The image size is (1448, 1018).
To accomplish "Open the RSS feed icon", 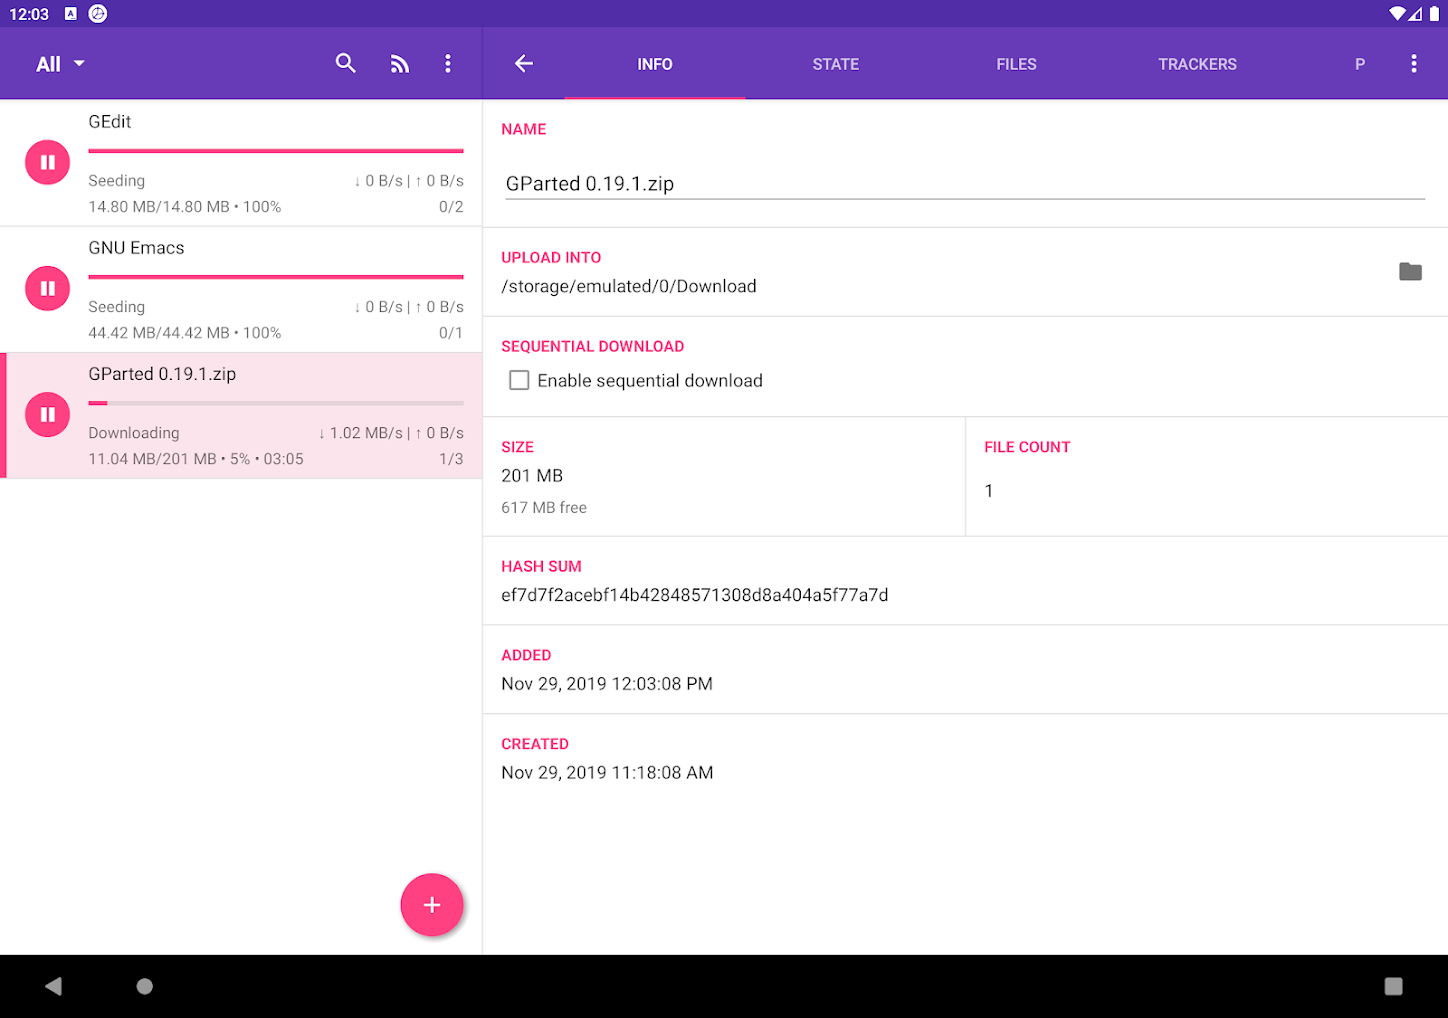I will 399,64.
